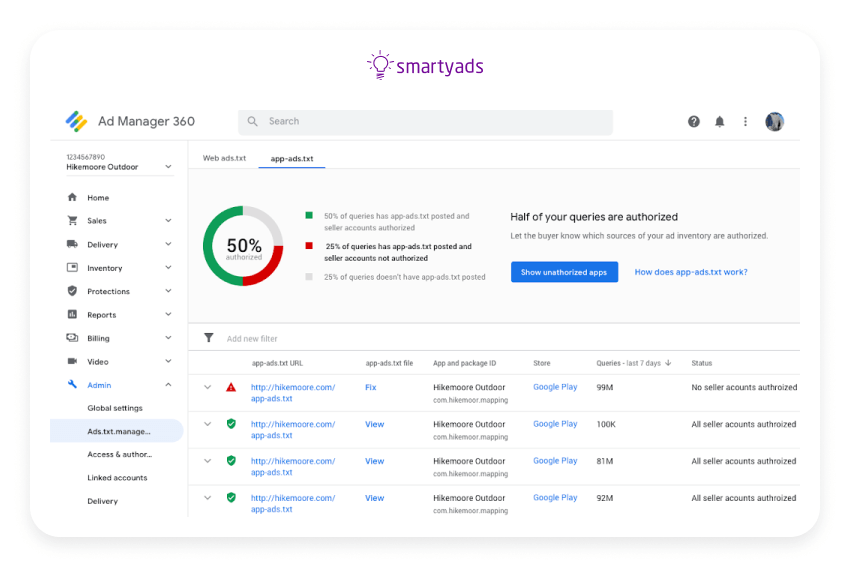Open hikemoore.com app-ads.txt URL in 99M row
This screenshot has width=850, height=567.
(x=293, y=393)
